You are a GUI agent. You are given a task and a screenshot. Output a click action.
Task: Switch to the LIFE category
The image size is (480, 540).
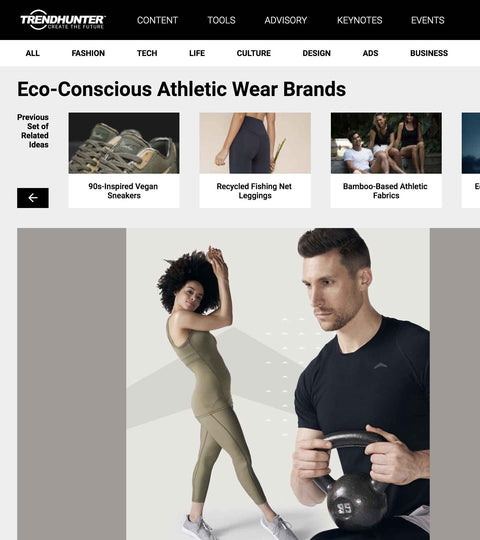pyautogui.click(x=197, y=53)
